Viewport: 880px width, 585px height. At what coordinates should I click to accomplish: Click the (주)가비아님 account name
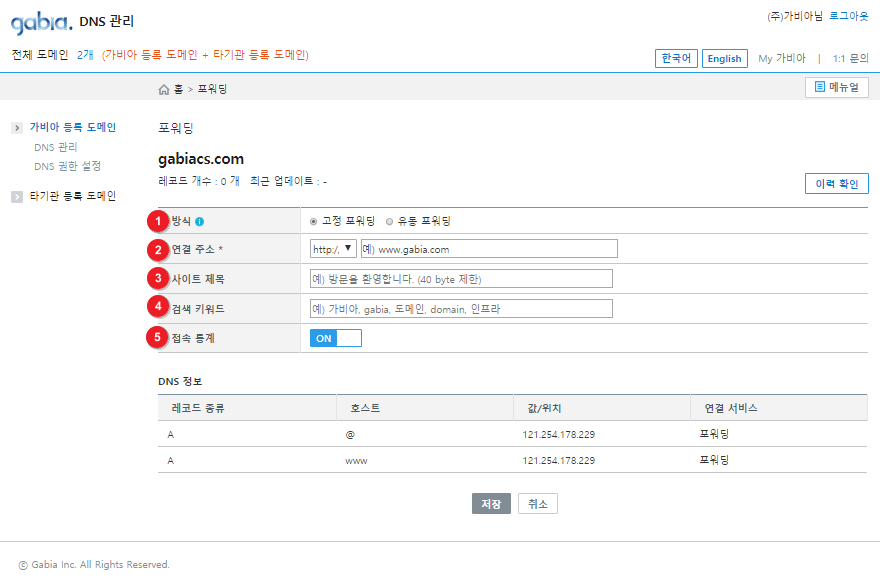(795, 16)
